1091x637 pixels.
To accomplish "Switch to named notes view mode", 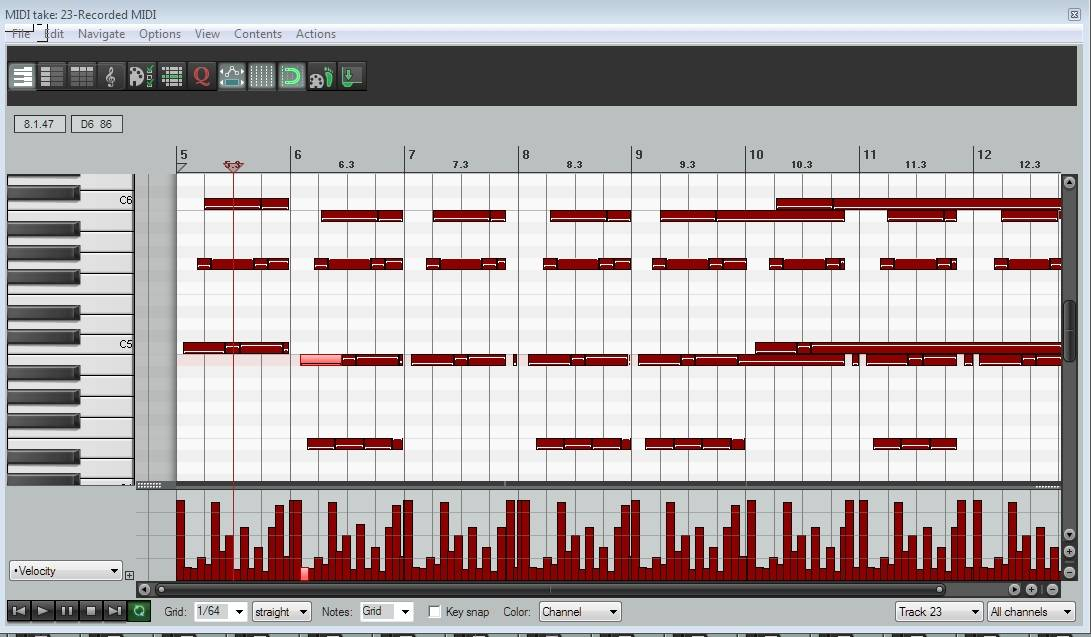I will (52, 76).
